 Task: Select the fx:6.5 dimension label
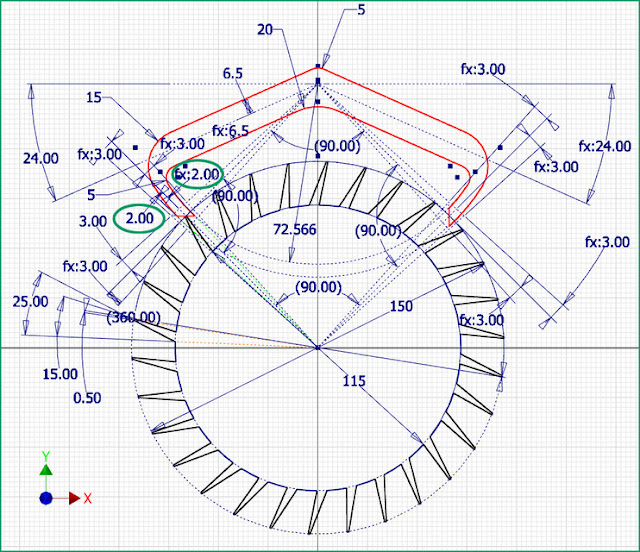pyautogui.click(x=230, y=131)
